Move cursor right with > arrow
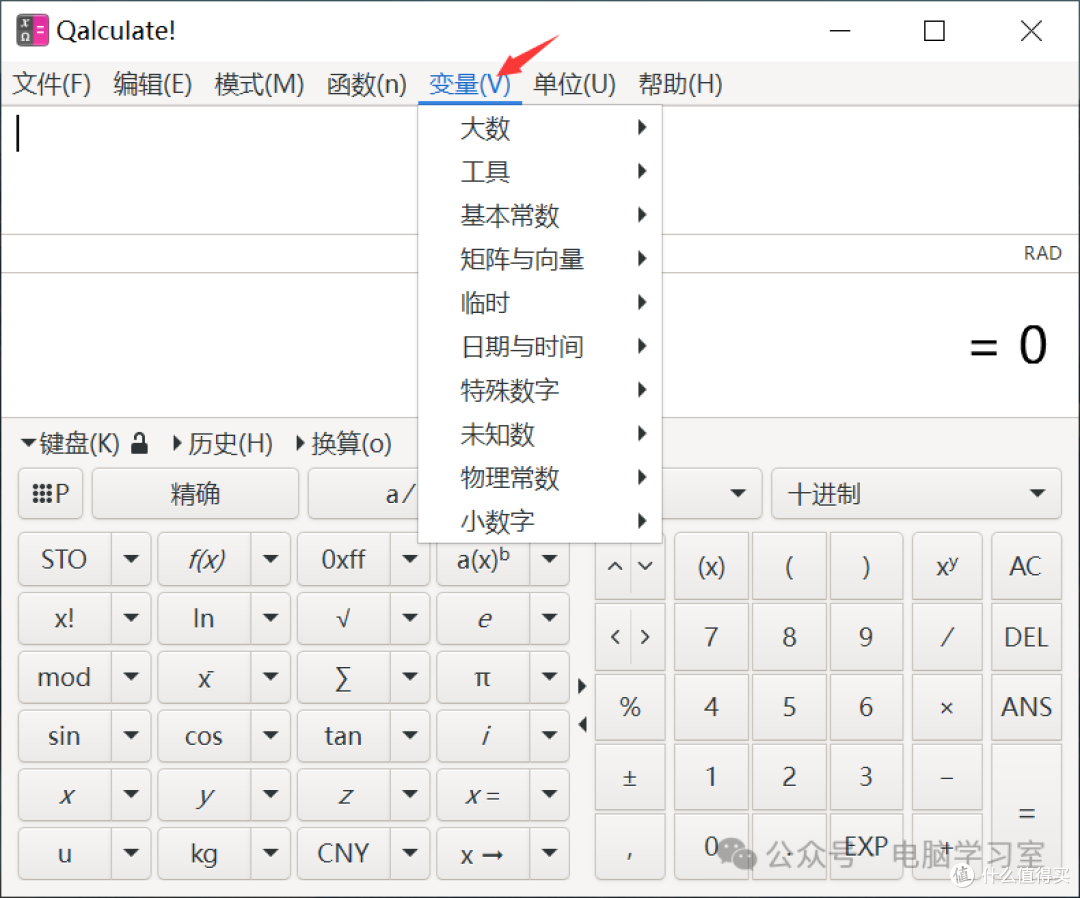The image size is (1080, 898). click(x=646, y=637)
